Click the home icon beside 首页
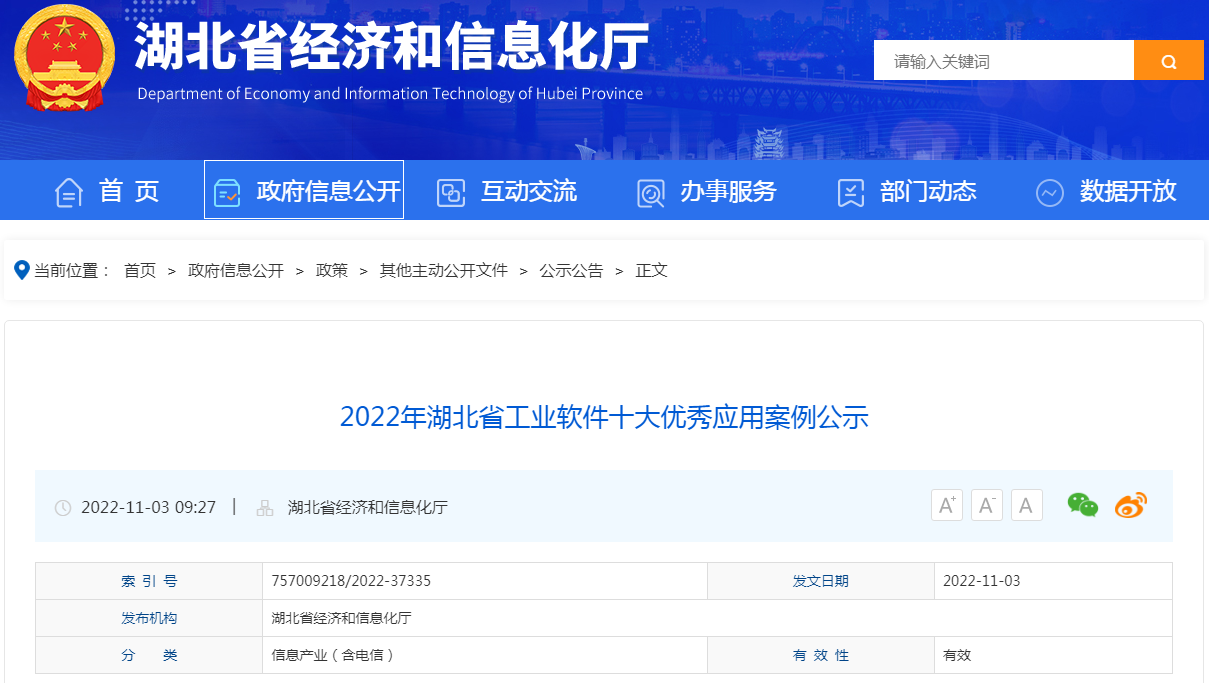The height and width of the screenshot is (683, 1209). coord(67,190)
